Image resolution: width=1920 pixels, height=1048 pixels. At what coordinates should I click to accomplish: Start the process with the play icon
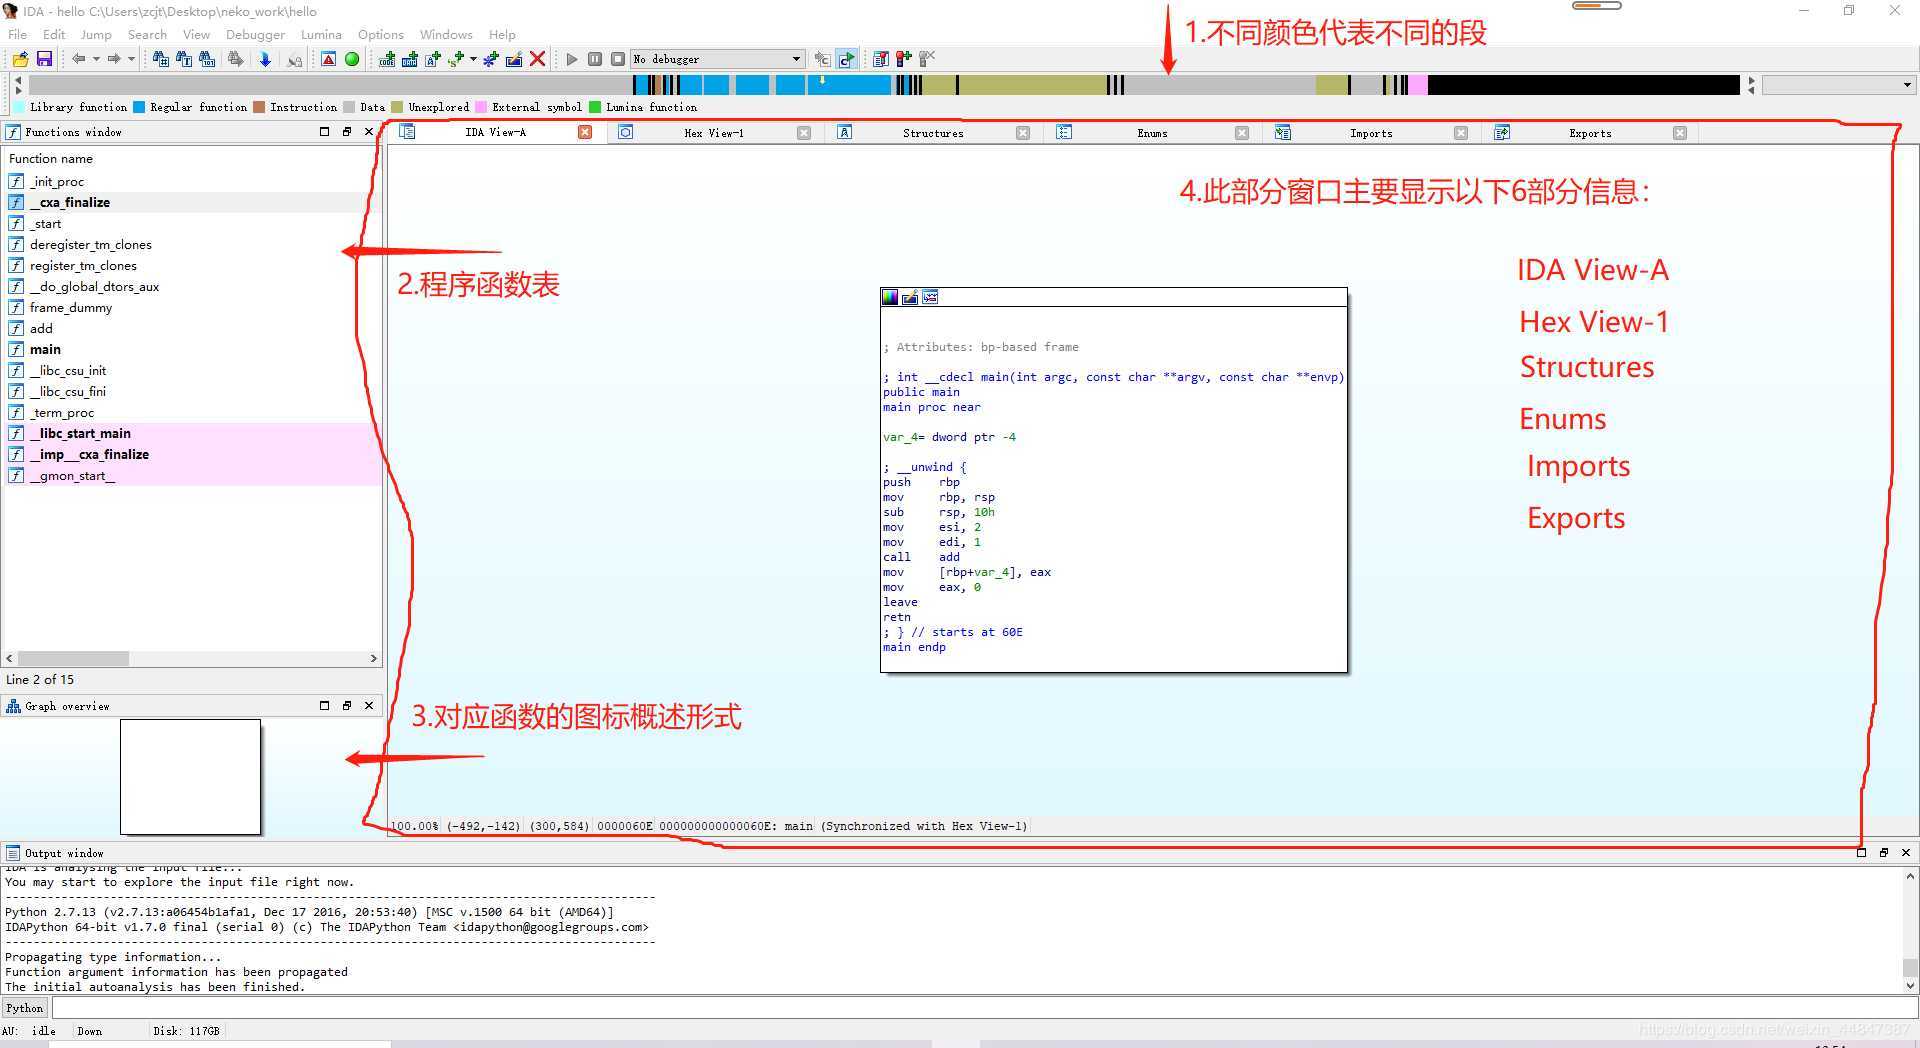(x=572, y=59)
